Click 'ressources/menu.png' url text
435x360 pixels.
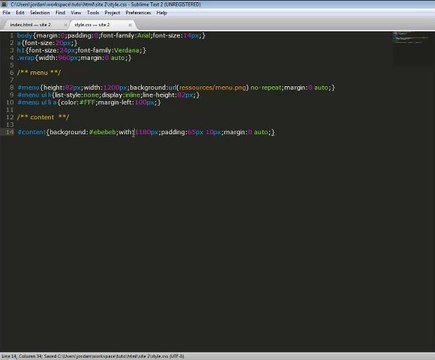tap(213, 88)
